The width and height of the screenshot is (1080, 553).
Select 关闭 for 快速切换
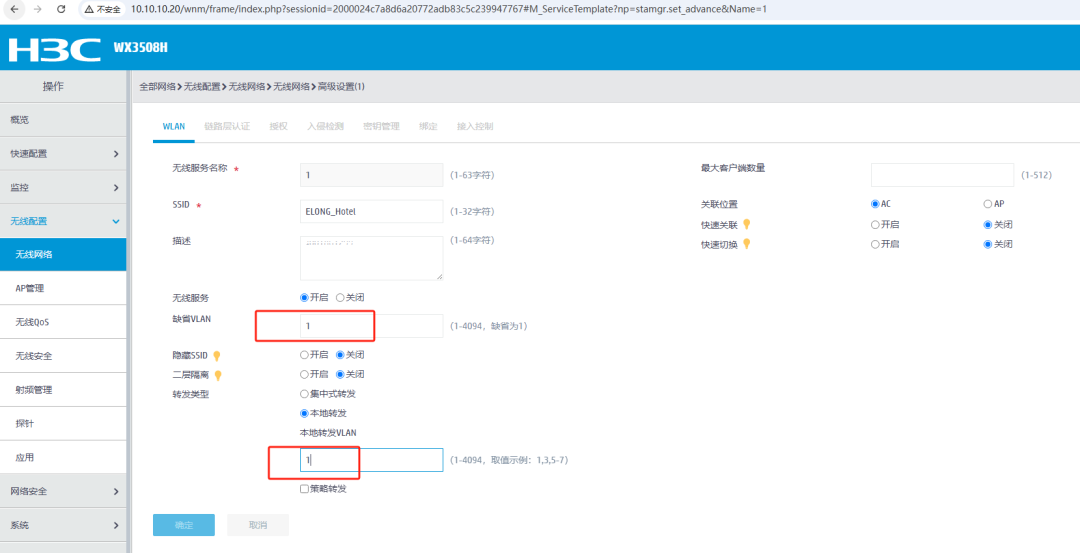(x=988, y=244)
